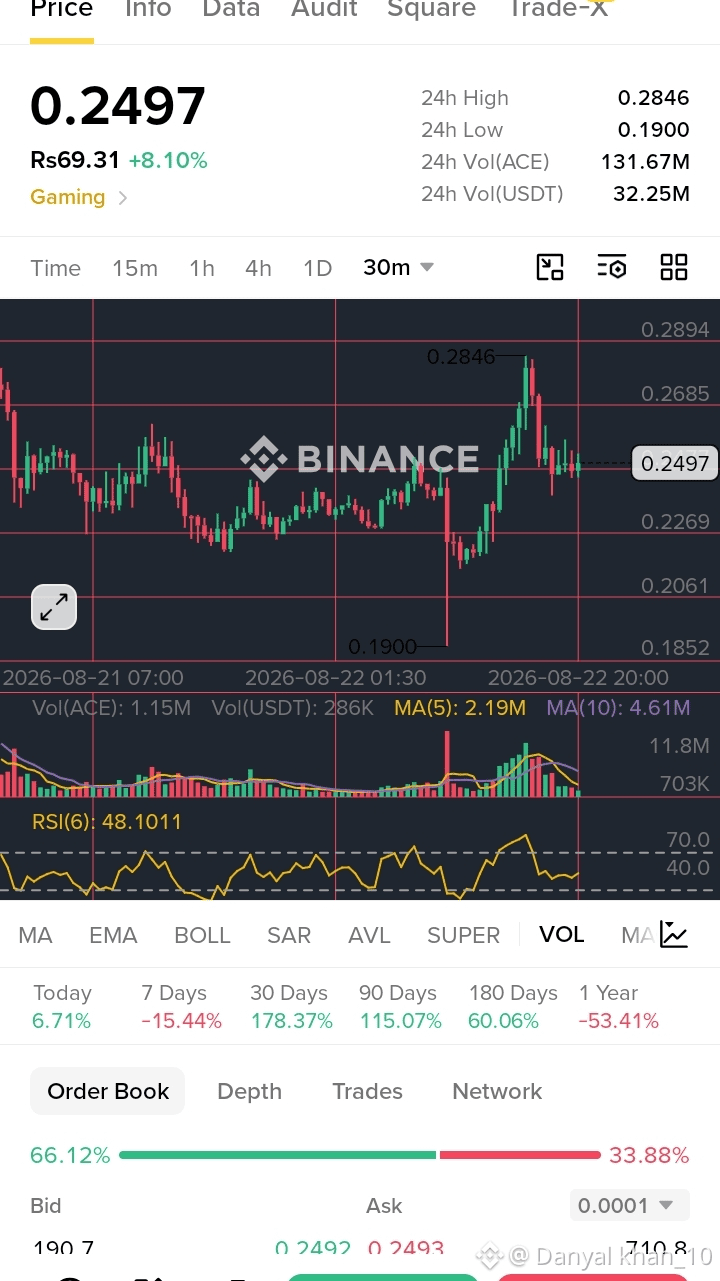Open the Data tab

[231, 10]
